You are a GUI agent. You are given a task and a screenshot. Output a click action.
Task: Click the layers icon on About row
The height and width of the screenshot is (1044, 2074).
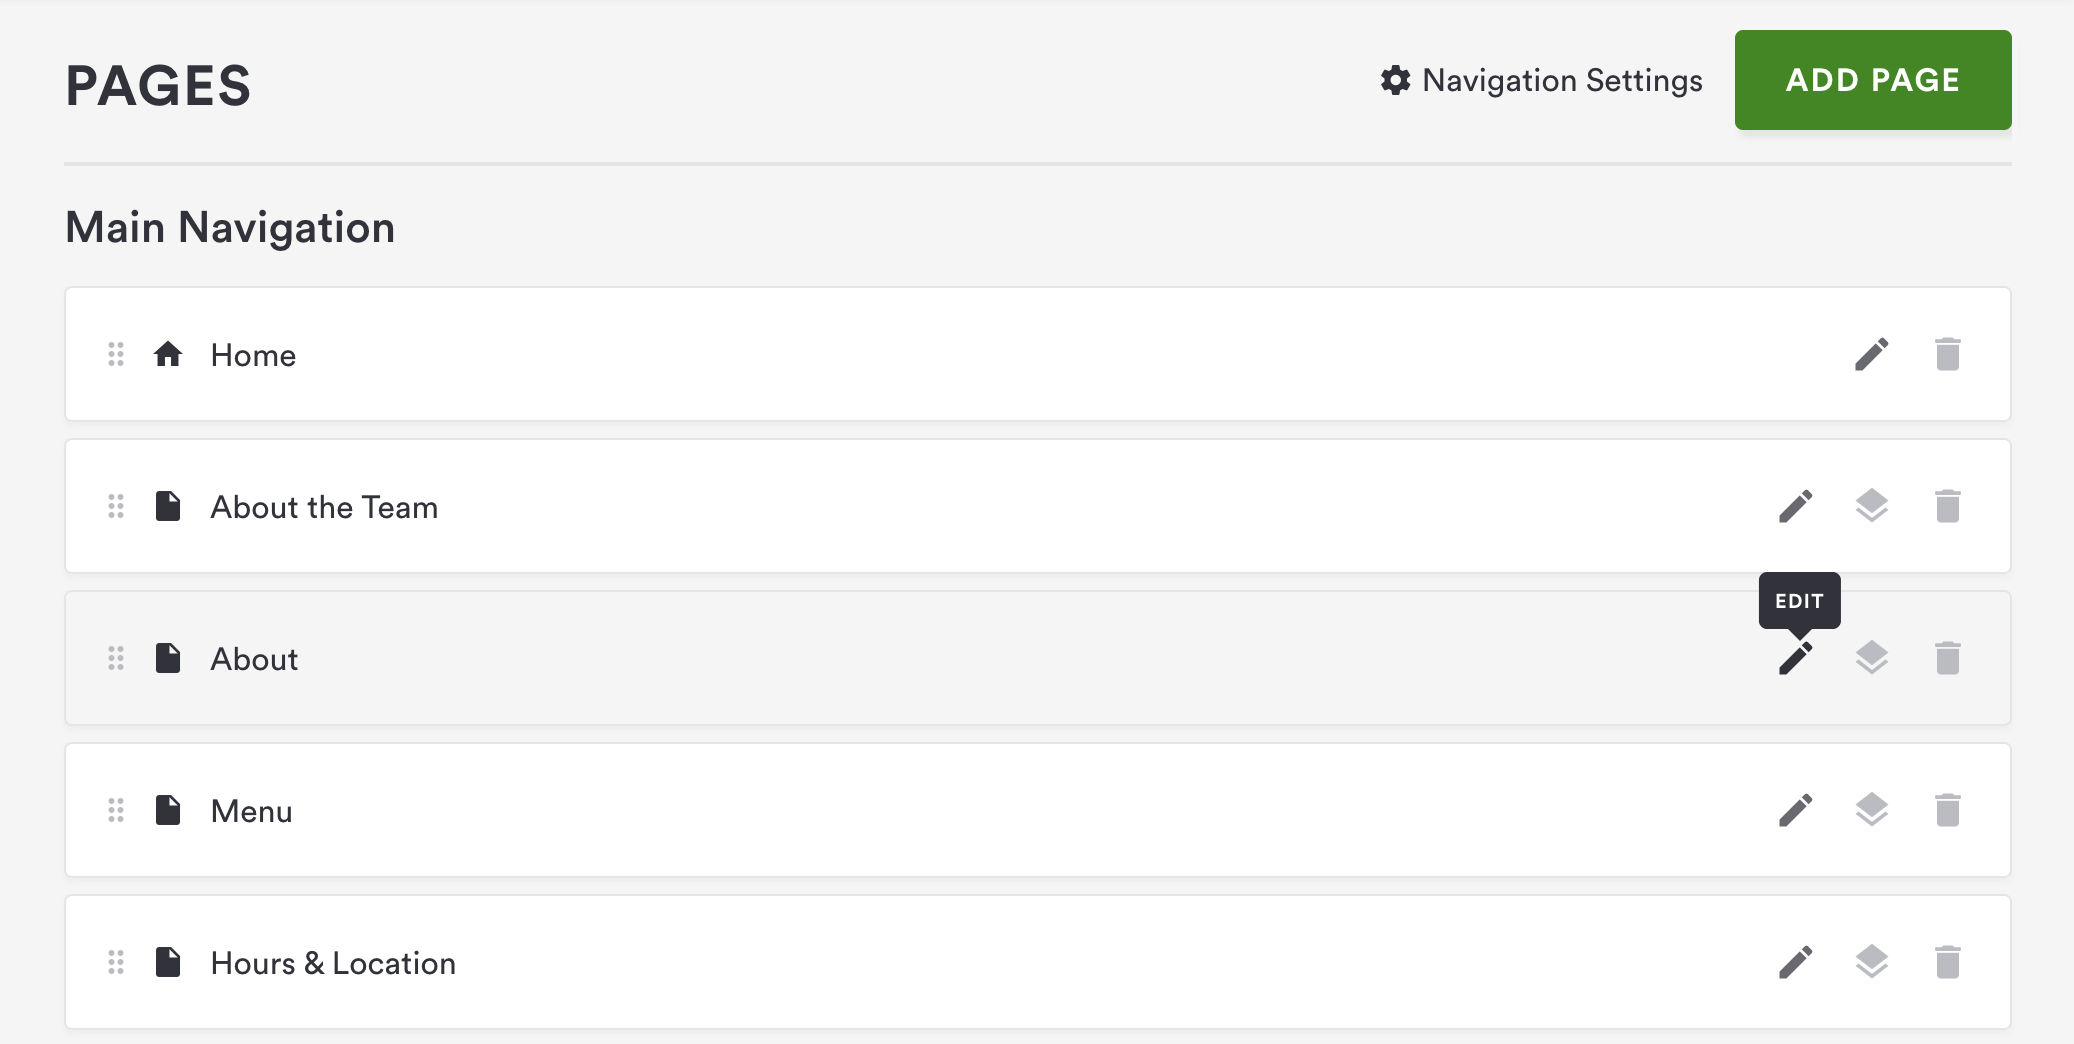1871,659
